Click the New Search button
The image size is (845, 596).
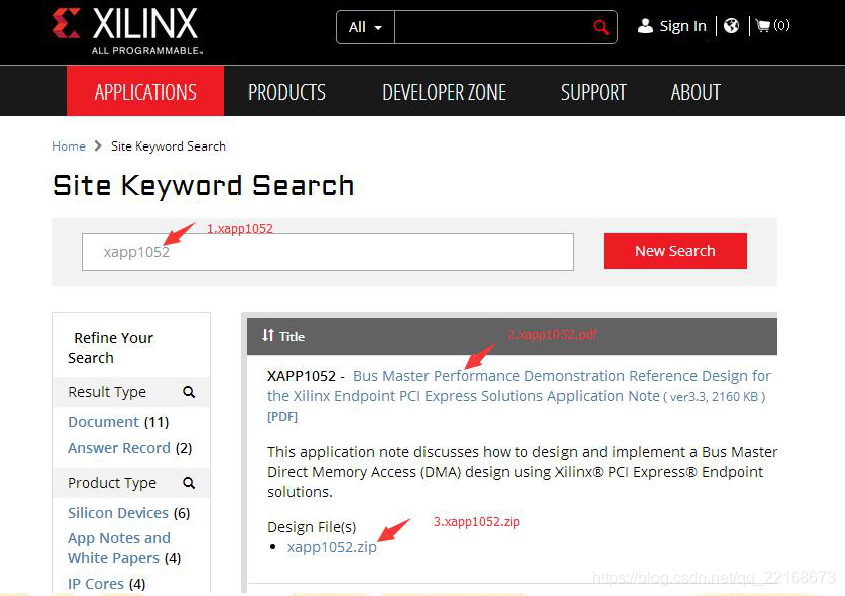coord(675,251)
